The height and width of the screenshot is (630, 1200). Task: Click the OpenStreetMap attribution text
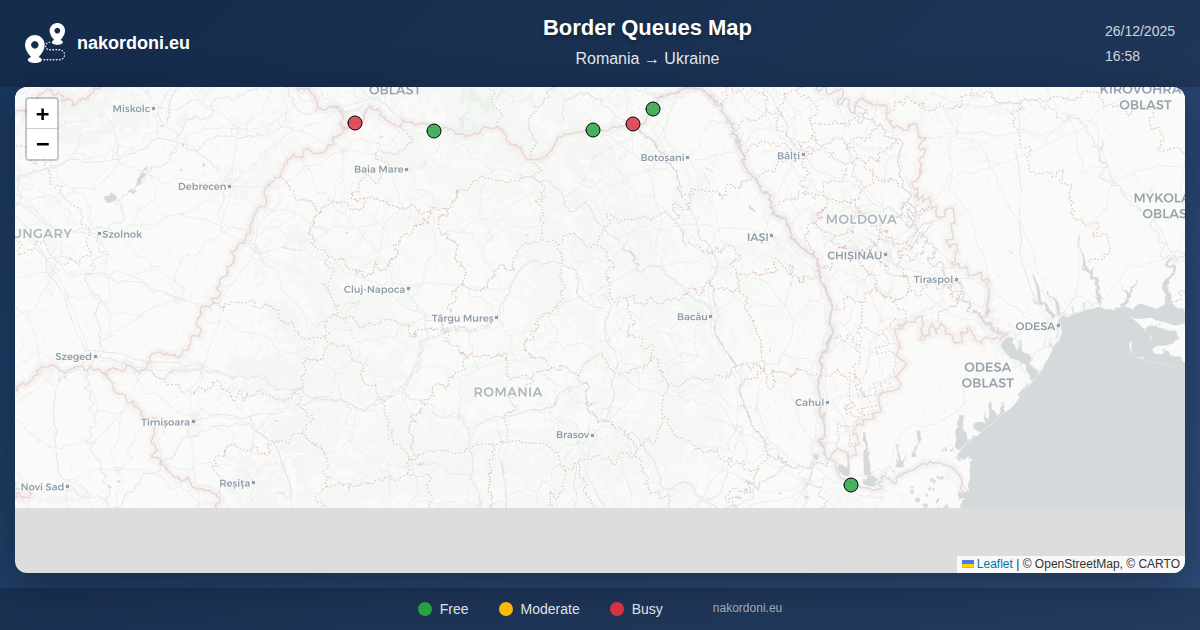(x=1077, y=564)
